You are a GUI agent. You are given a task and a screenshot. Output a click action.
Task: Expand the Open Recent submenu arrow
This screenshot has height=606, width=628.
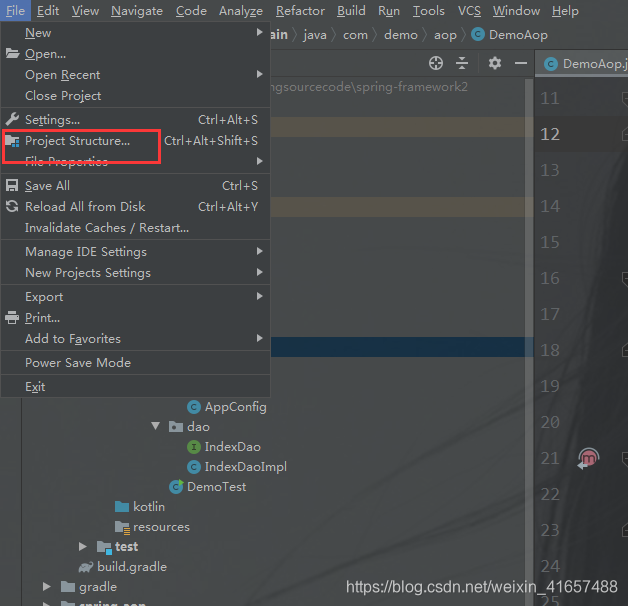(x=260, y=74)
